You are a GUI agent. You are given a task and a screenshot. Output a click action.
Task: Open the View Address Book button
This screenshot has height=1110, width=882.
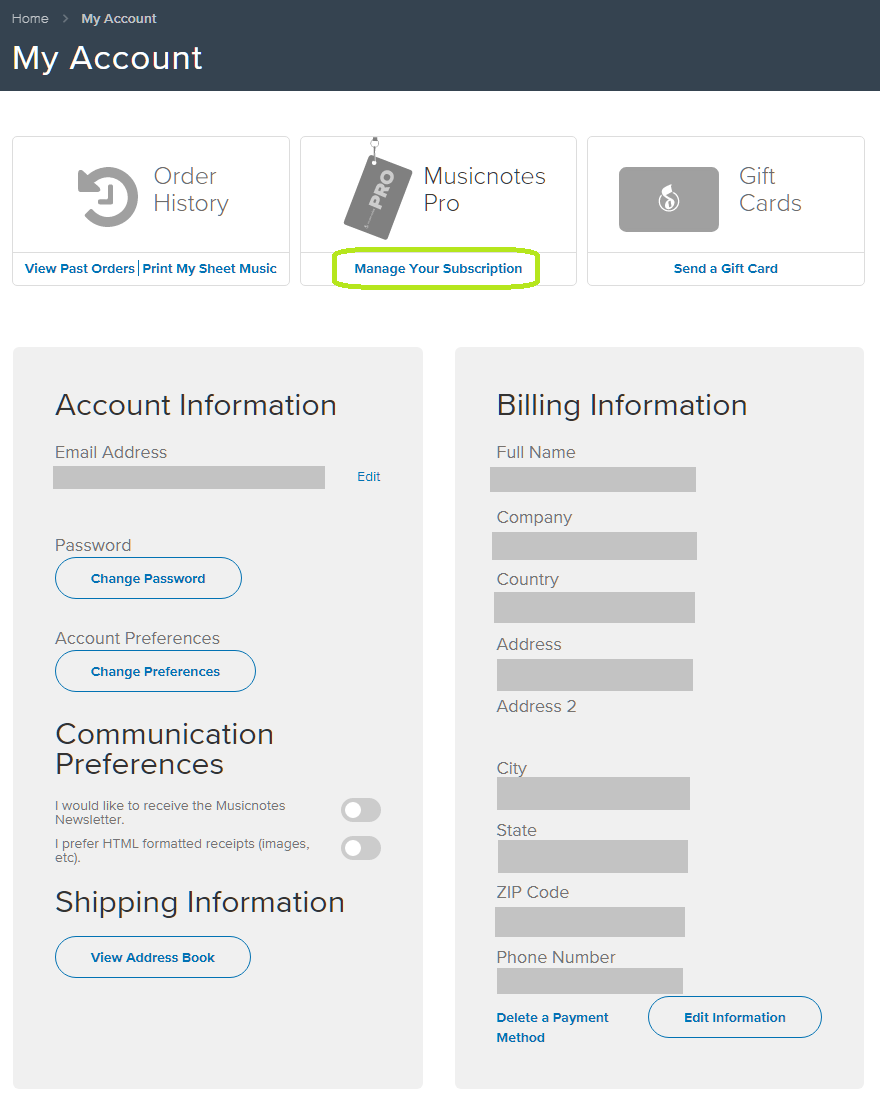(153, 957)
